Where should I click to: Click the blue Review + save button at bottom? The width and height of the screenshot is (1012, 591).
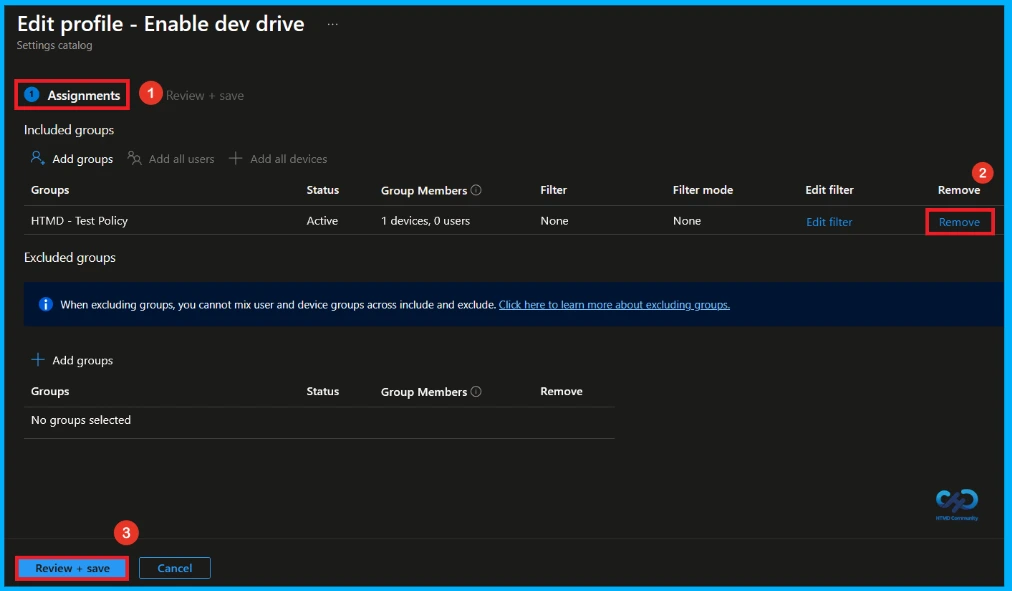(72, 568)
